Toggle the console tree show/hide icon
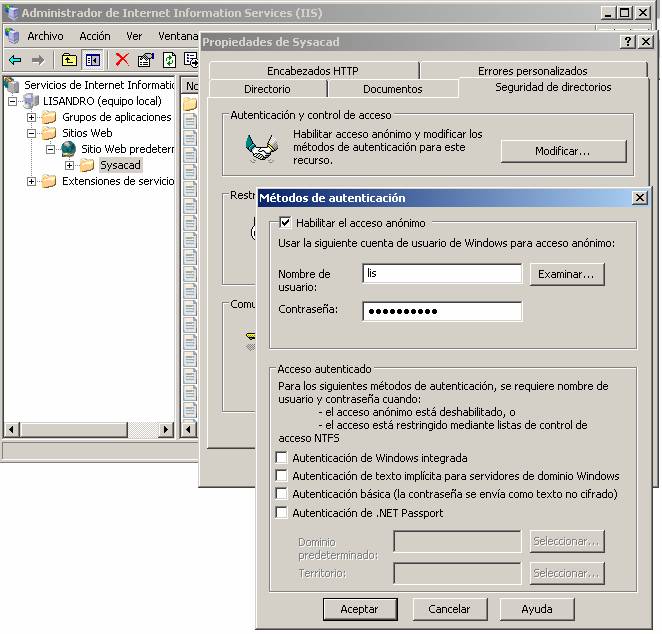The height and width of the screenshot is (634, 662). 92,60
